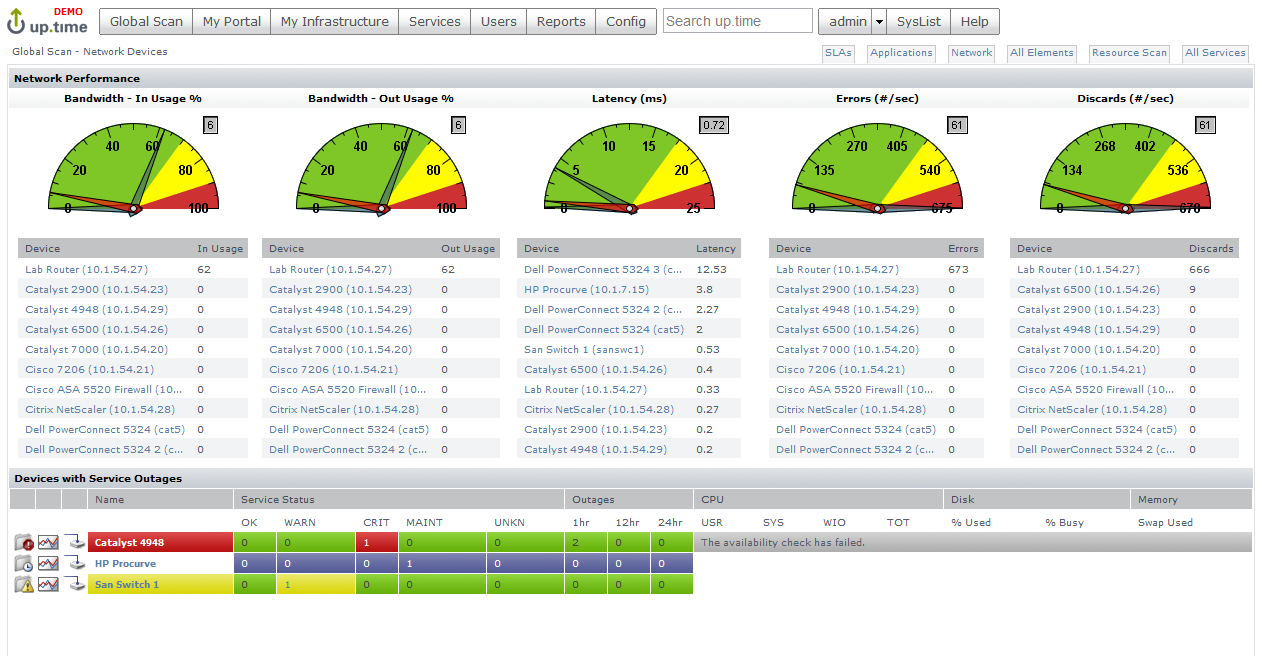This screenshot has height=656, width=1262.
Task: Click the up.time logo
Action: 48,20
